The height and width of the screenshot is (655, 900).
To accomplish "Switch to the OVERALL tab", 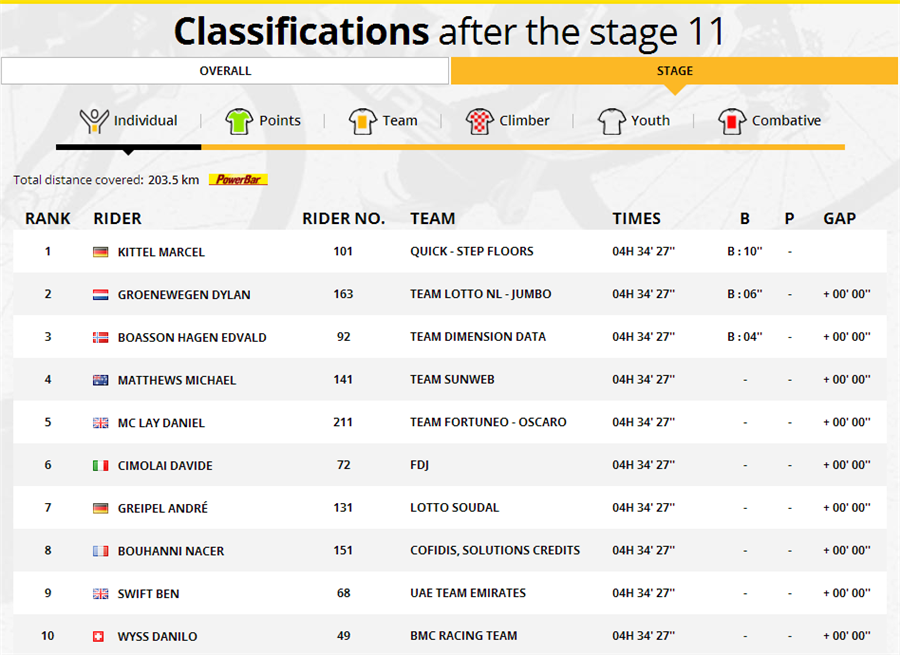I will (225, 71).
